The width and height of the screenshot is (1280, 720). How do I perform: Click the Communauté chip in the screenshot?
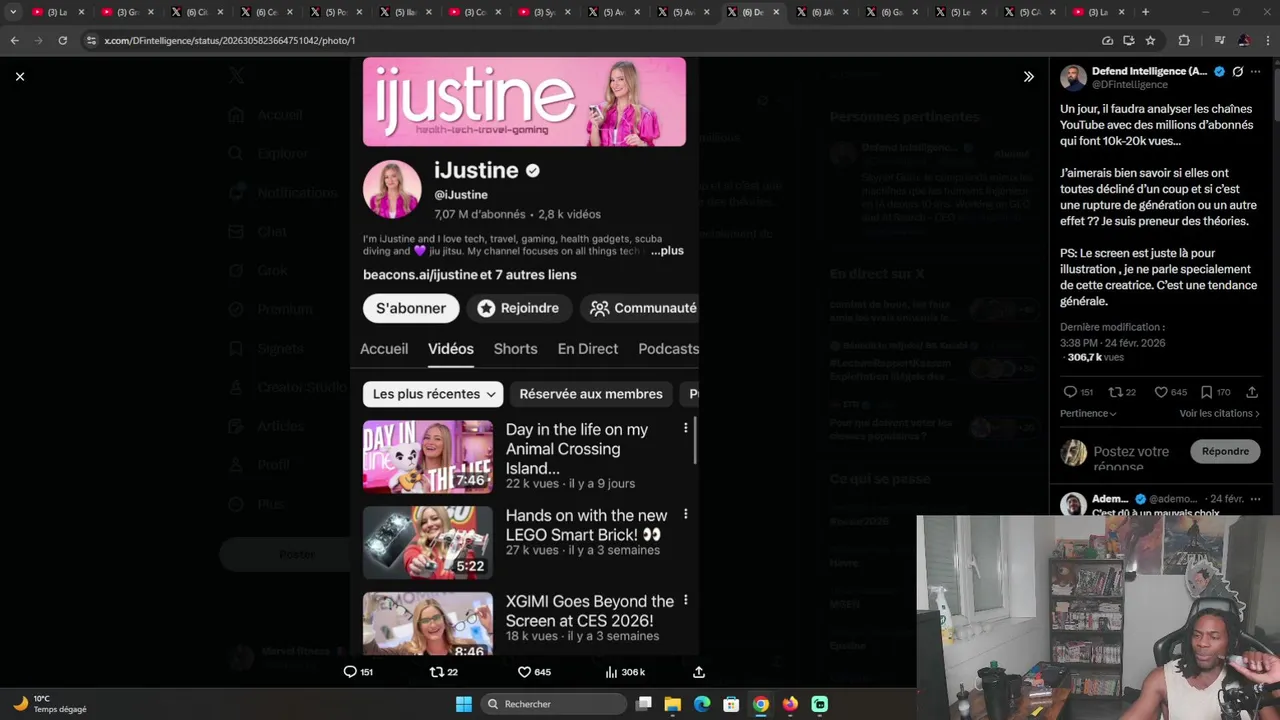[x=641, y=308]
